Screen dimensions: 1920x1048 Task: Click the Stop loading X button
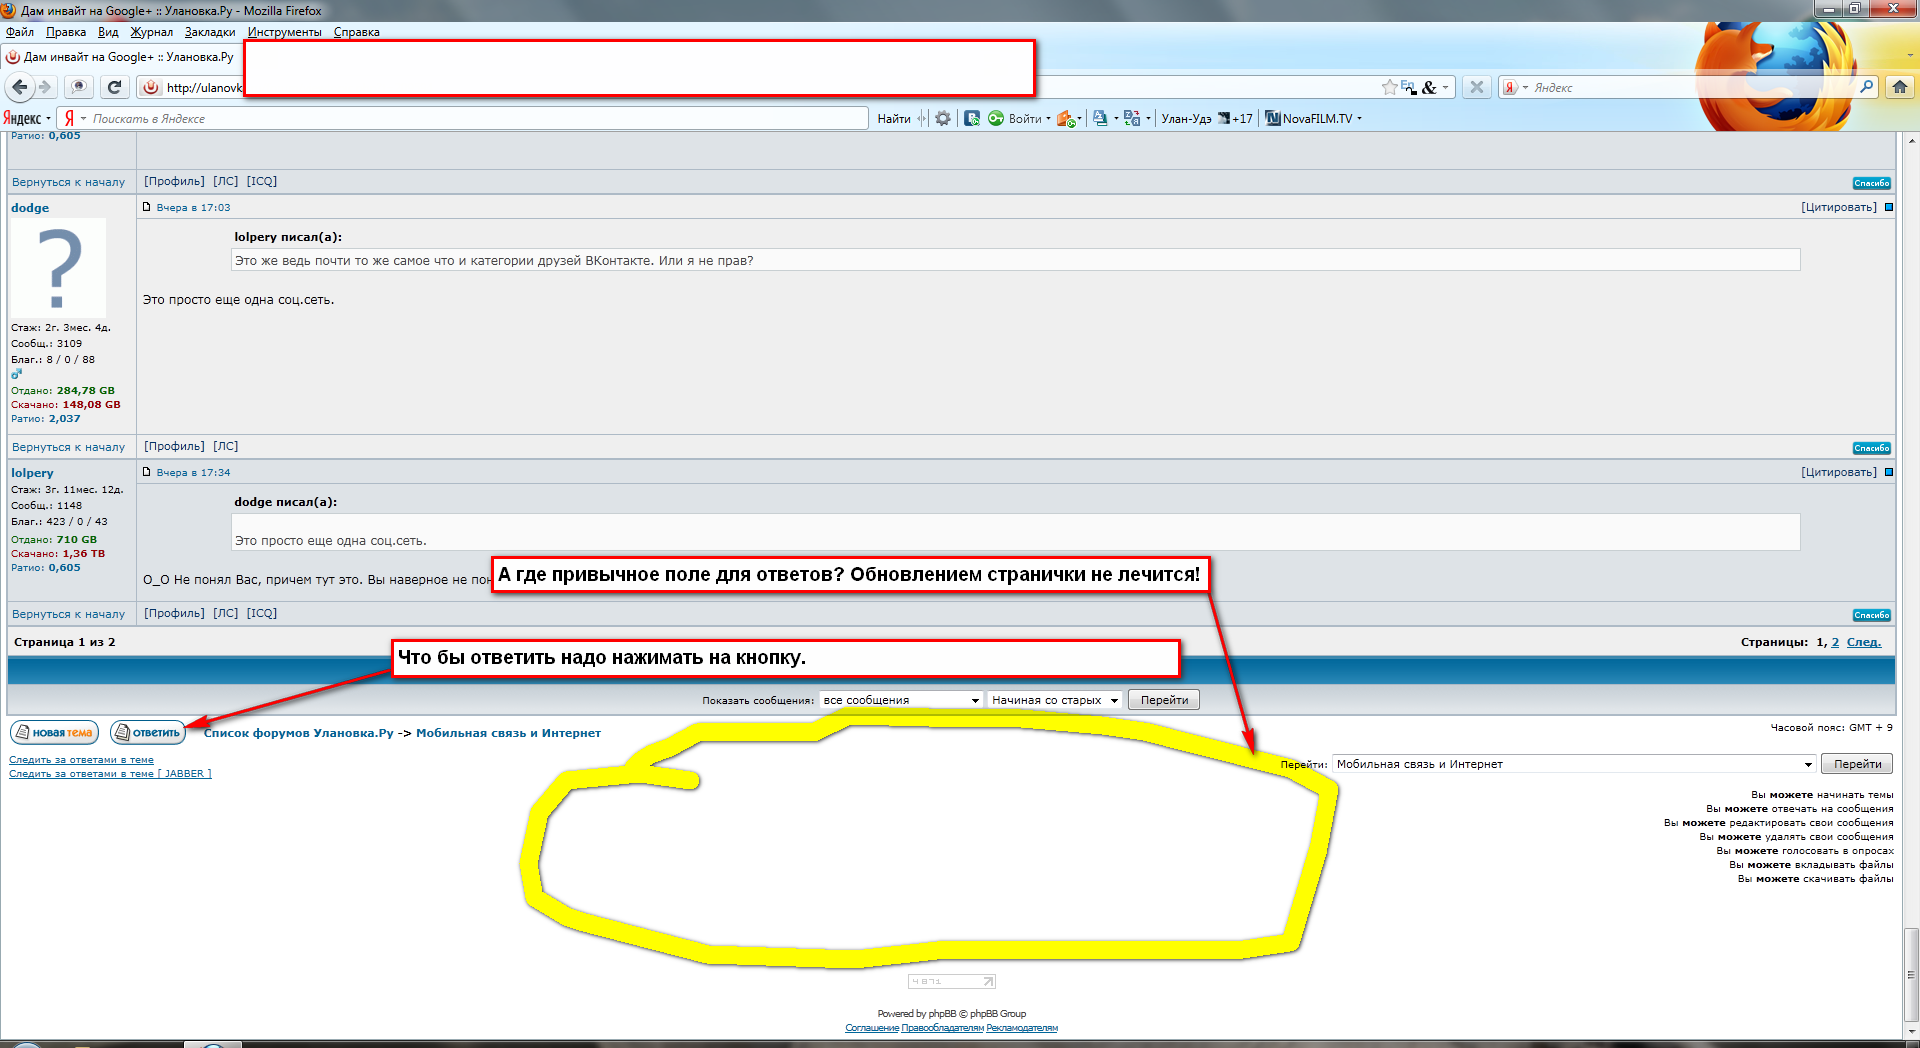(1476, 87)
